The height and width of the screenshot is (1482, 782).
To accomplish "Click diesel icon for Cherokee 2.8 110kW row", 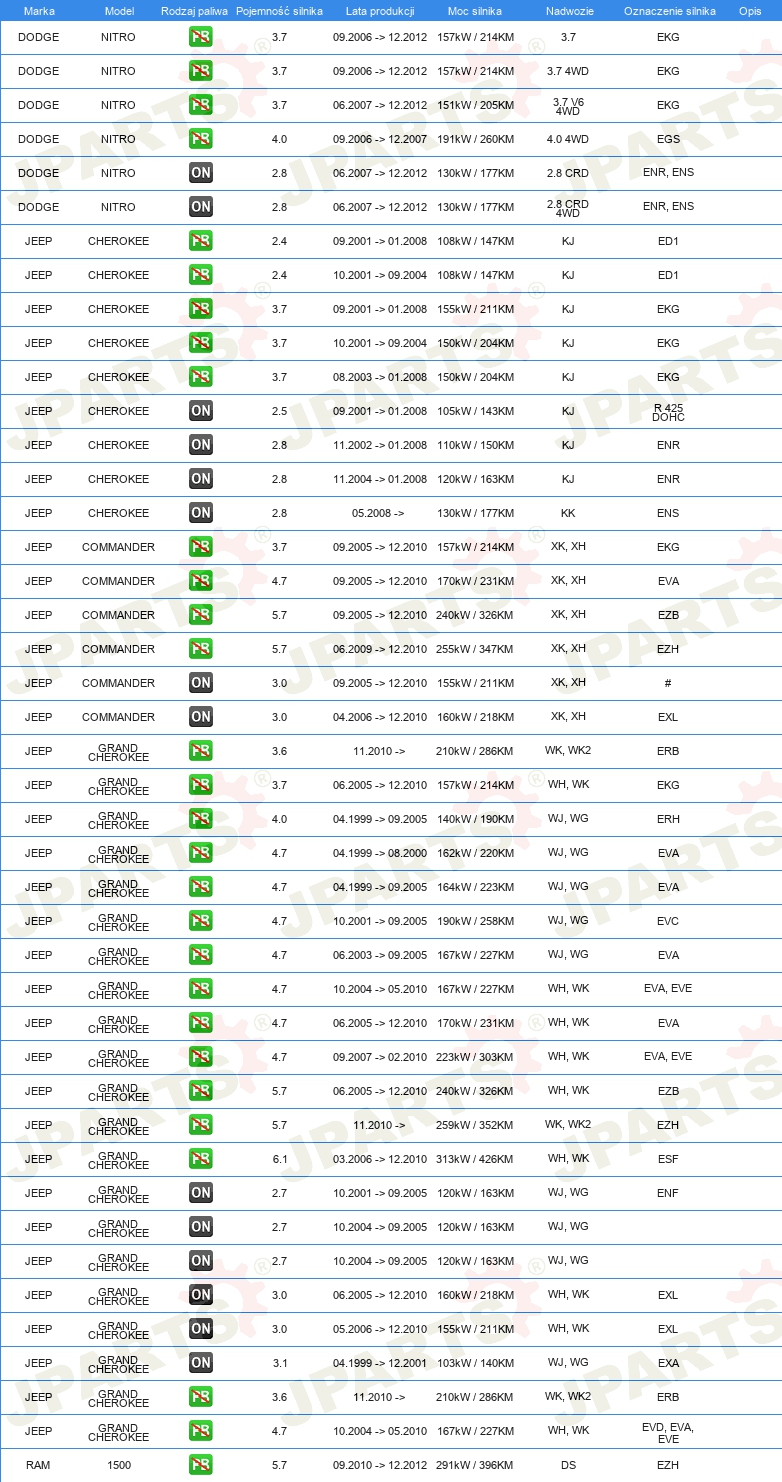I will coord(201,445).
